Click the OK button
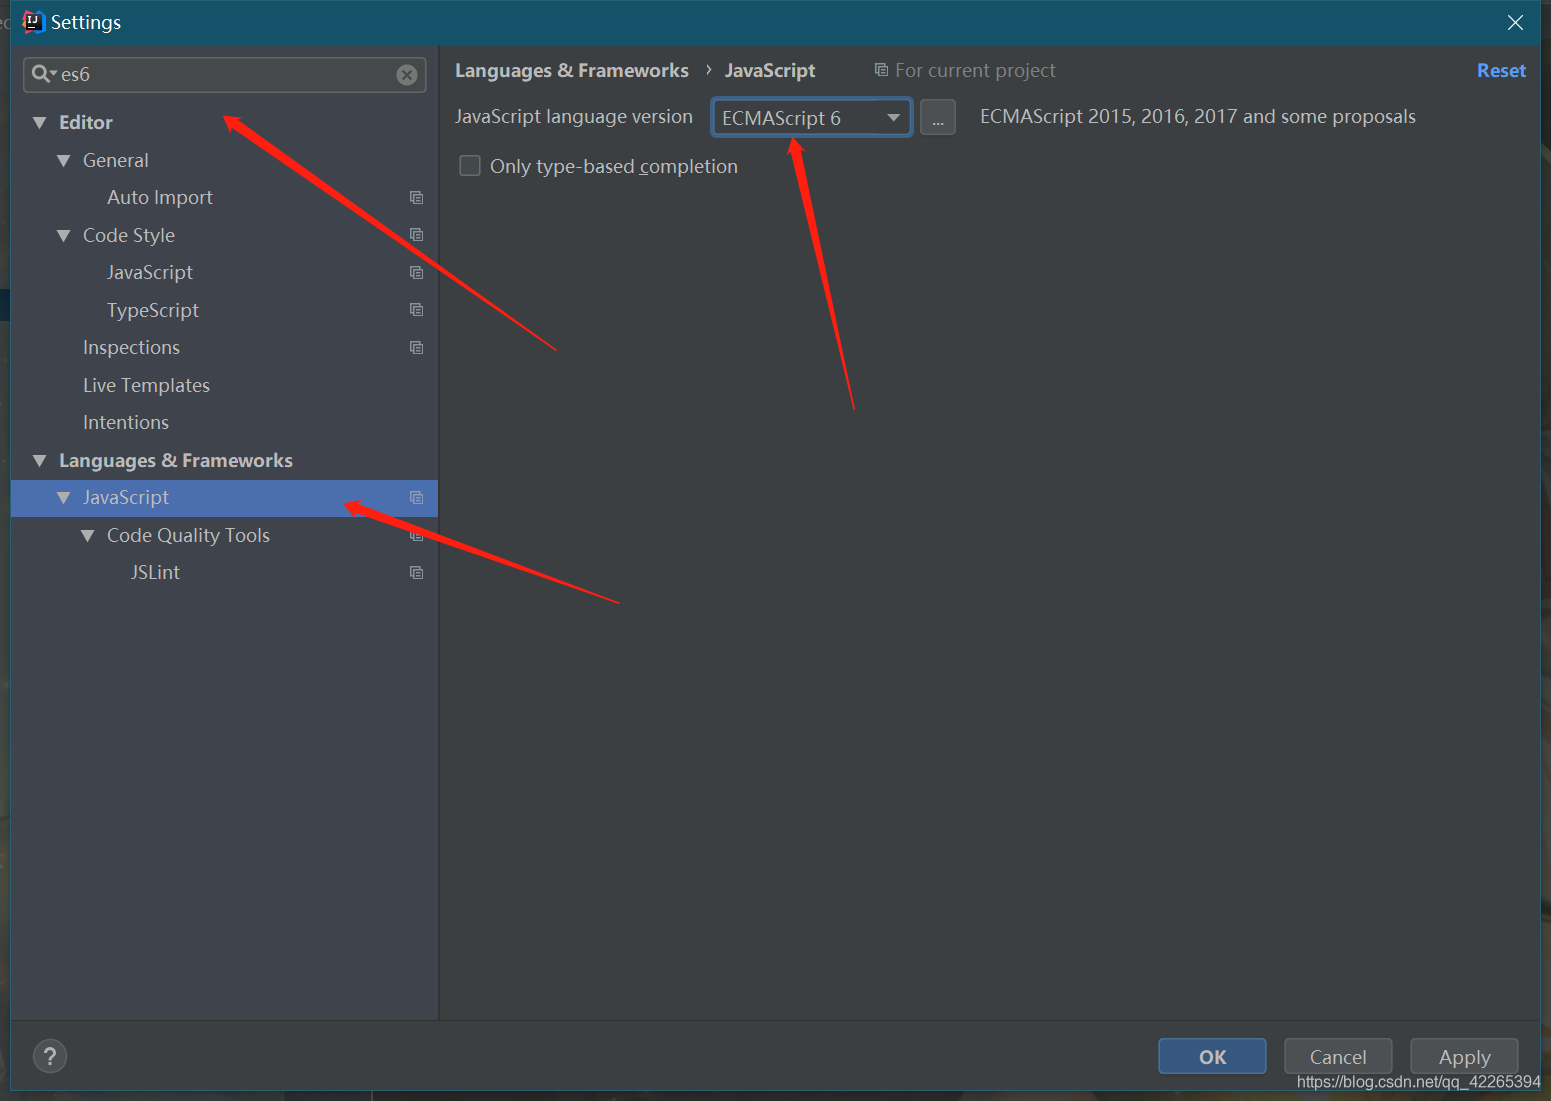 click(x=1212, y=1056)
